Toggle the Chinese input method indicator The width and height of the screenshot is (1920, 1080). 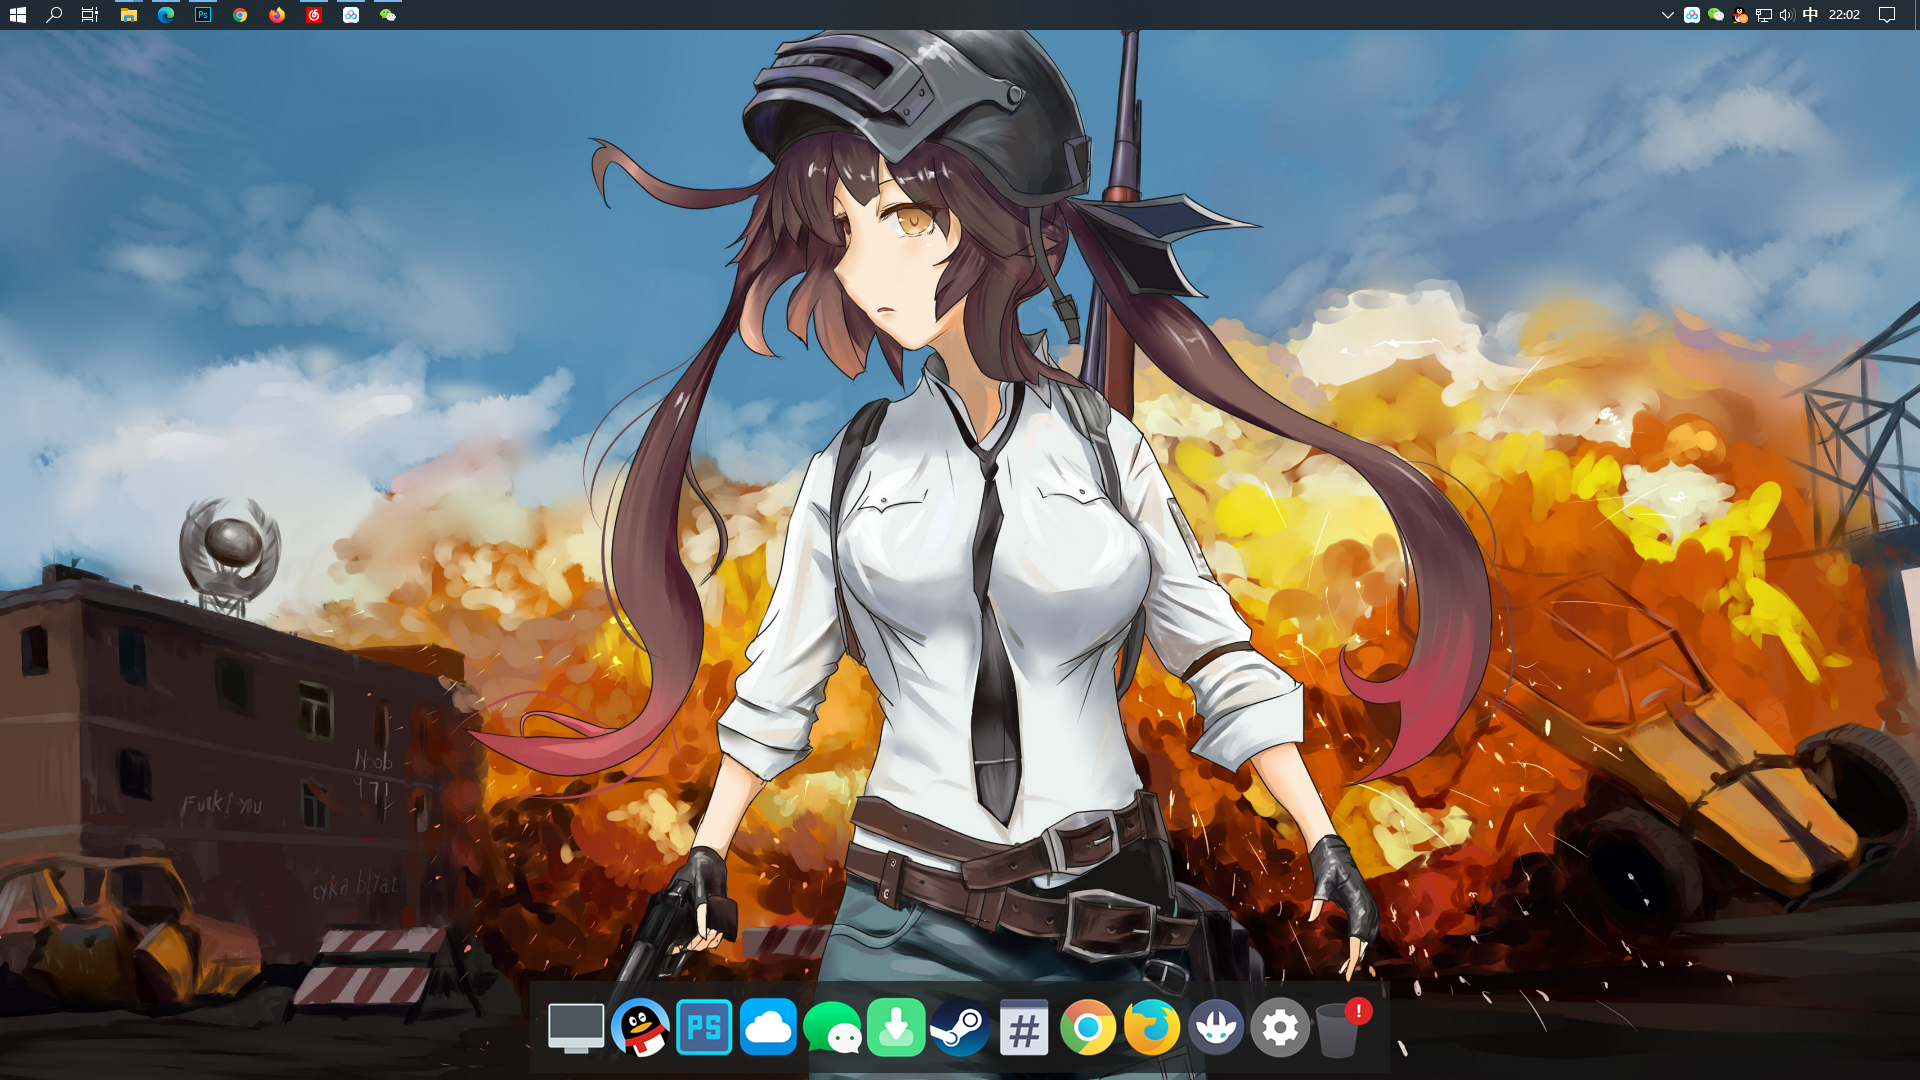1810,15
